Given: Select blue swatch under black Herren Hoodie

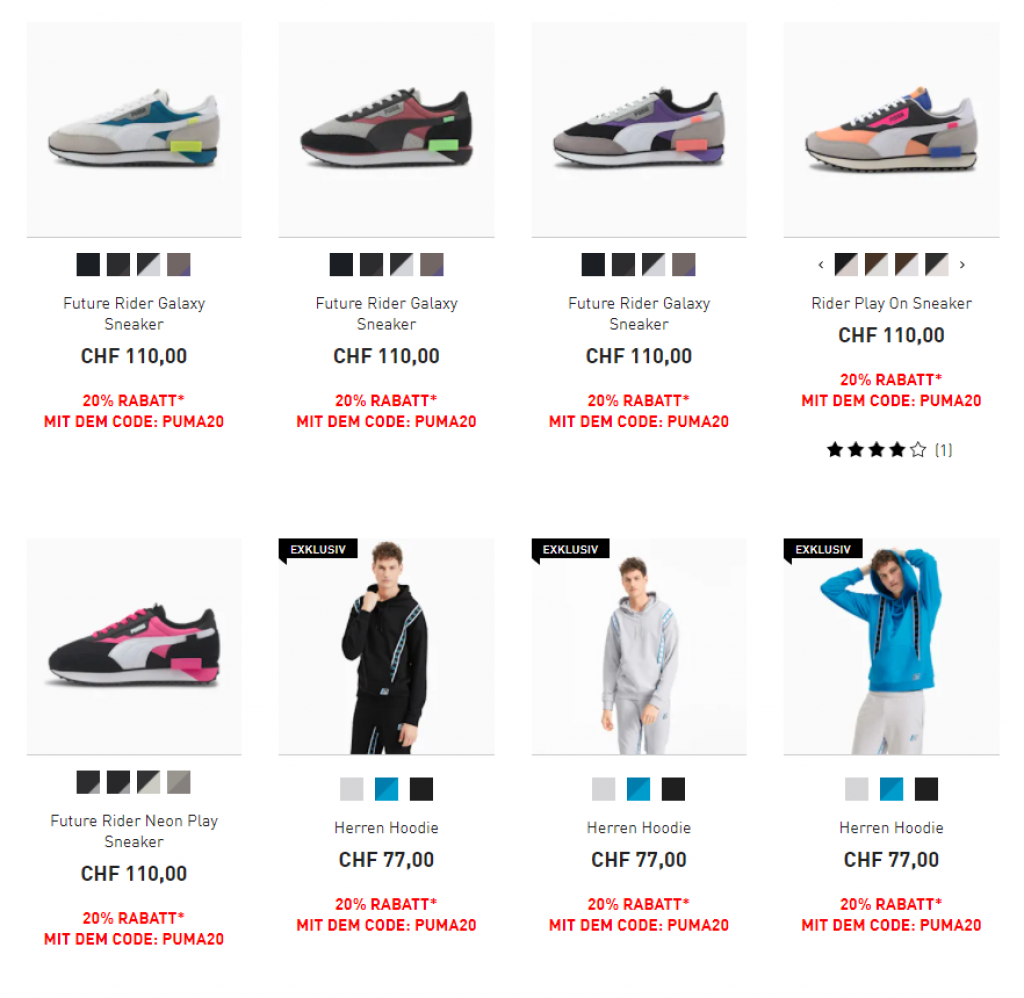Looking at the screenshot, I should [387, 789].
